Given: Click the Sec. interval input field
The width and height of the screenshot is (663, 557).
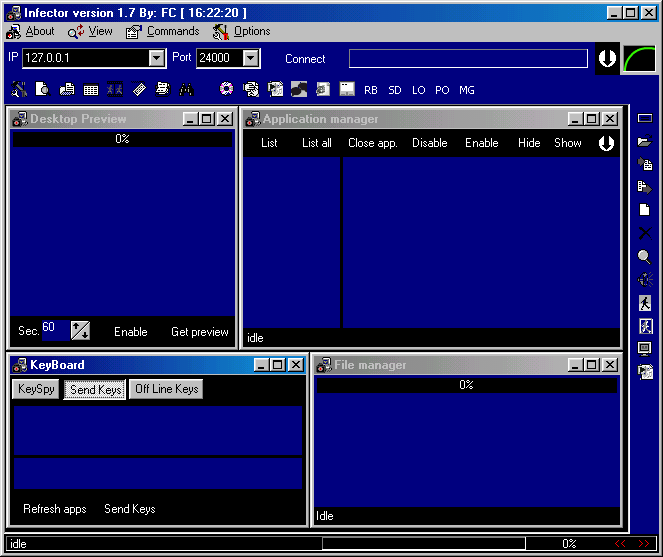Looking at the screenshot, I should (x=54, y=329).
